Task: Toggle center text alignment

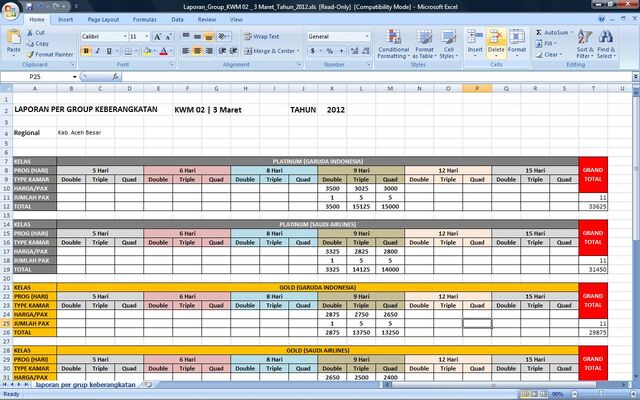Action: pos(197,51)
